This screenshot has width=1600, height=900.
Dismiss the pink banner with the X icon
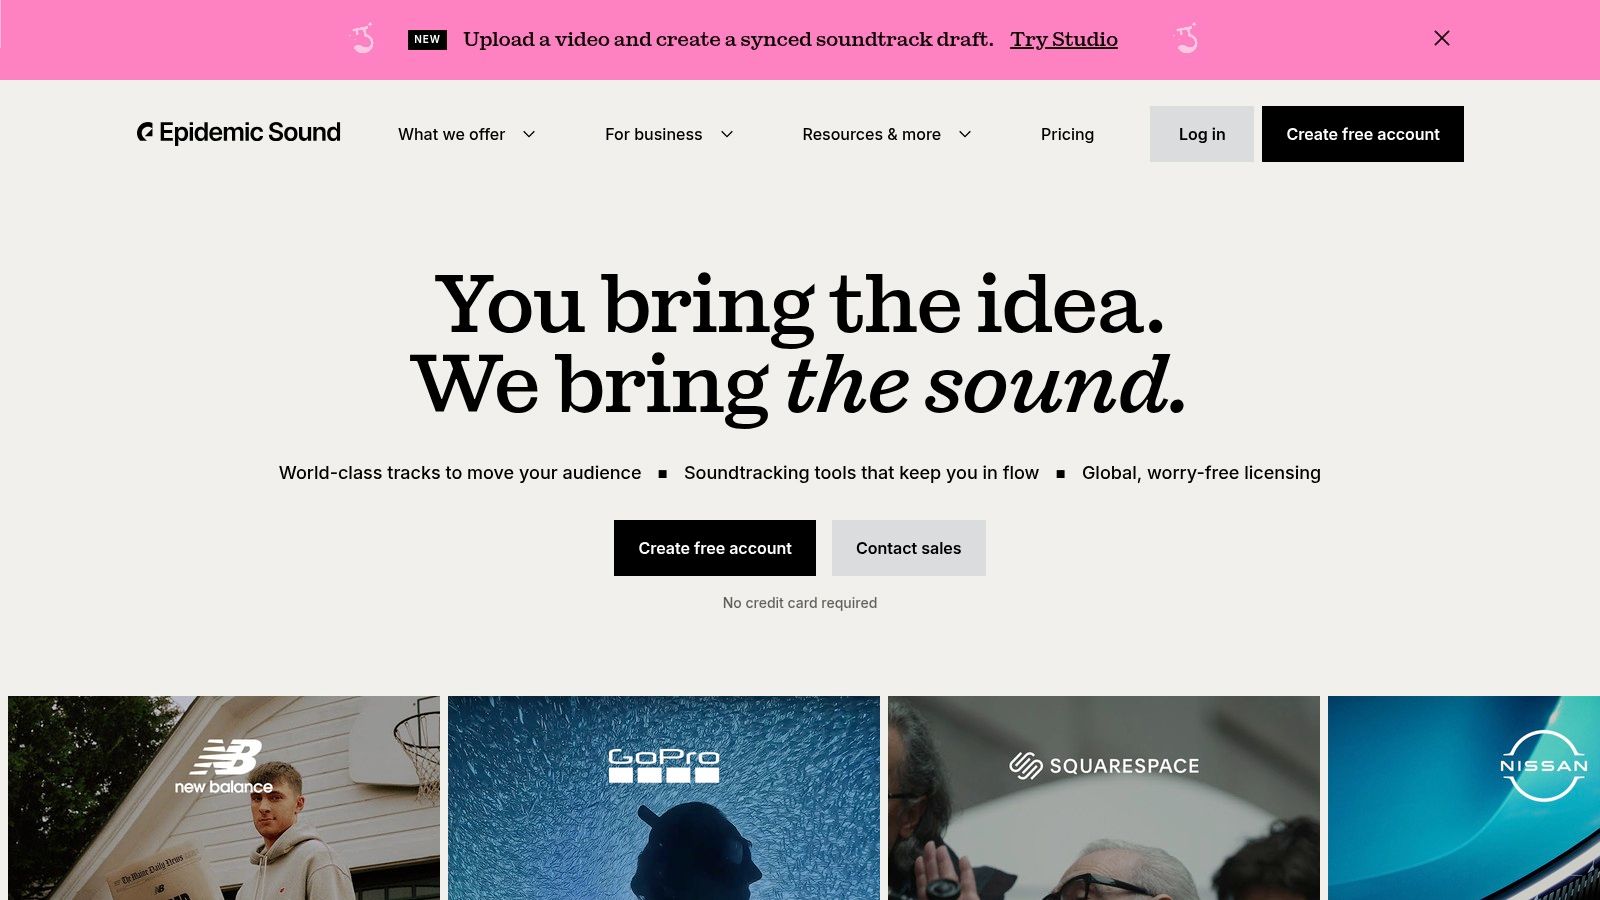(1442, 38)
